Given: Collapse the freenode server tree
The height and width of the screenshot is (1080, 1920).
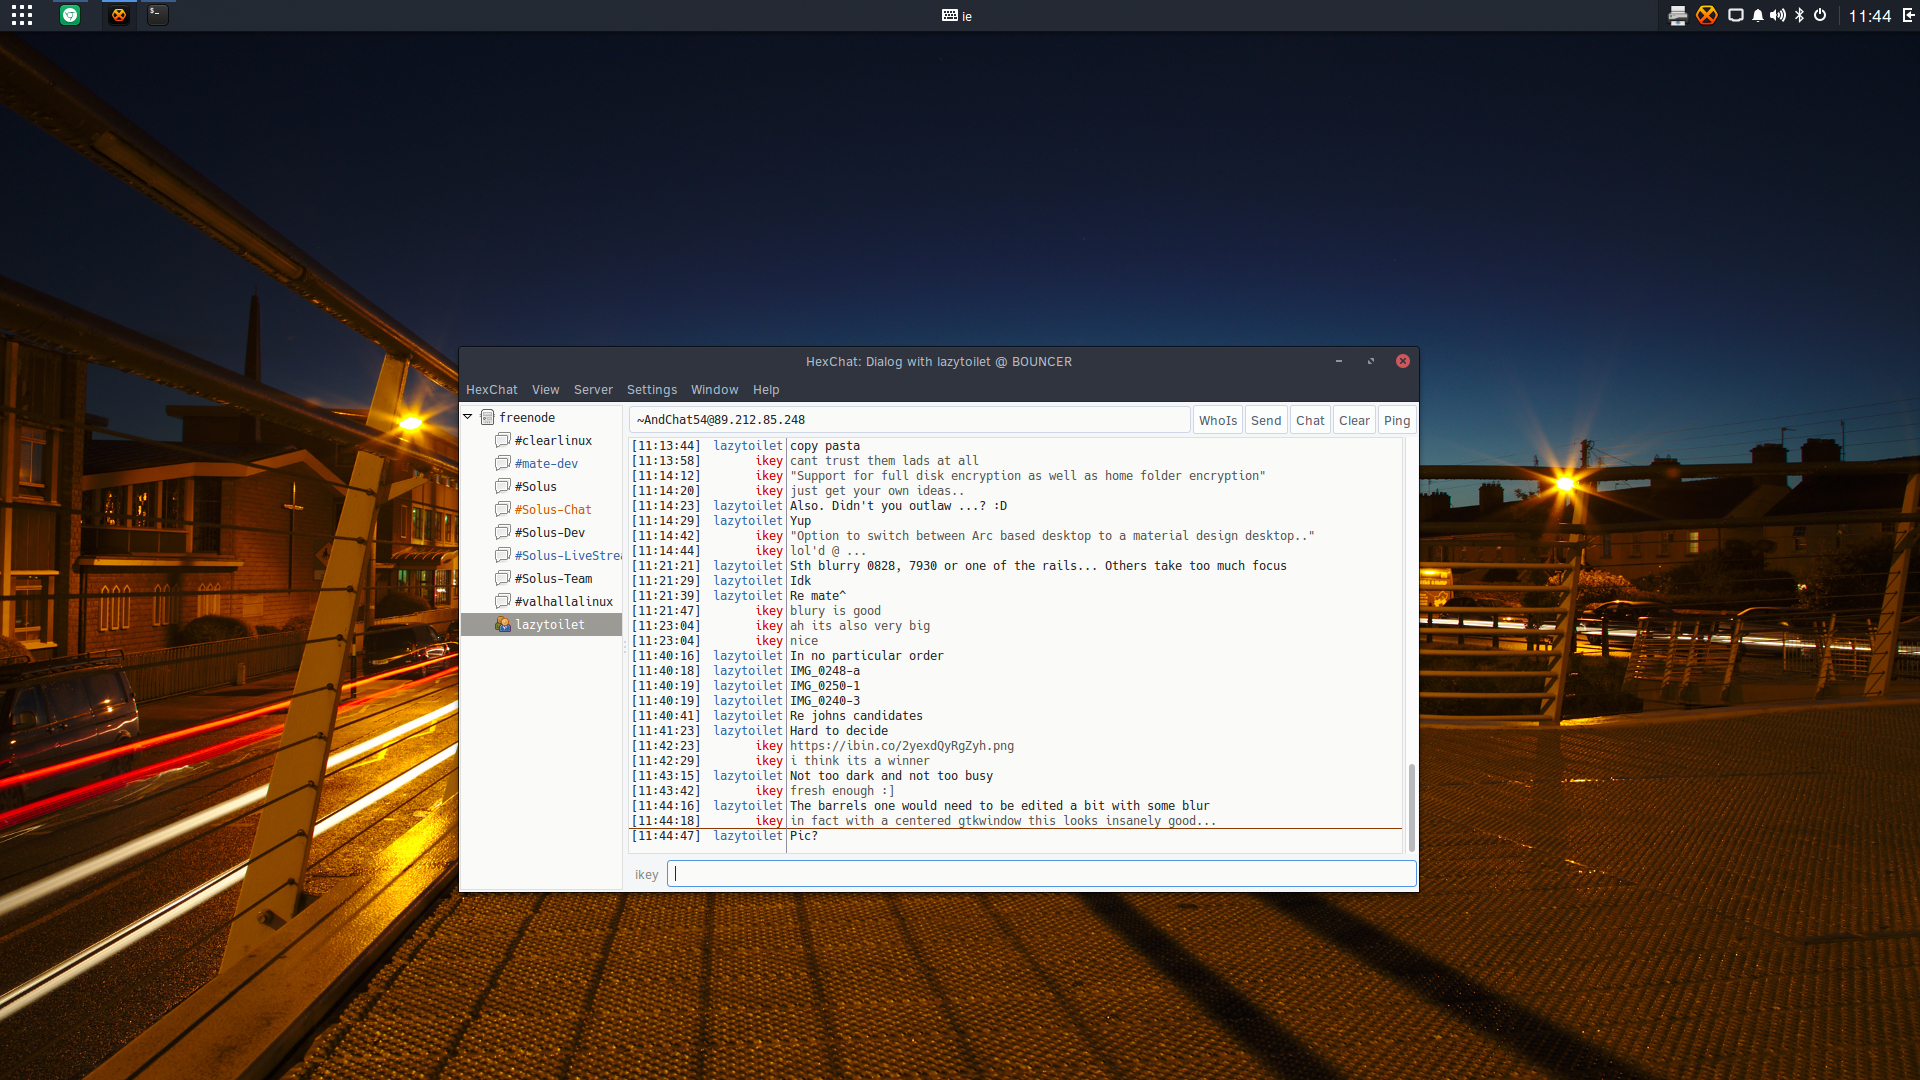Looking at the screenshot, I should coord(468,417).
